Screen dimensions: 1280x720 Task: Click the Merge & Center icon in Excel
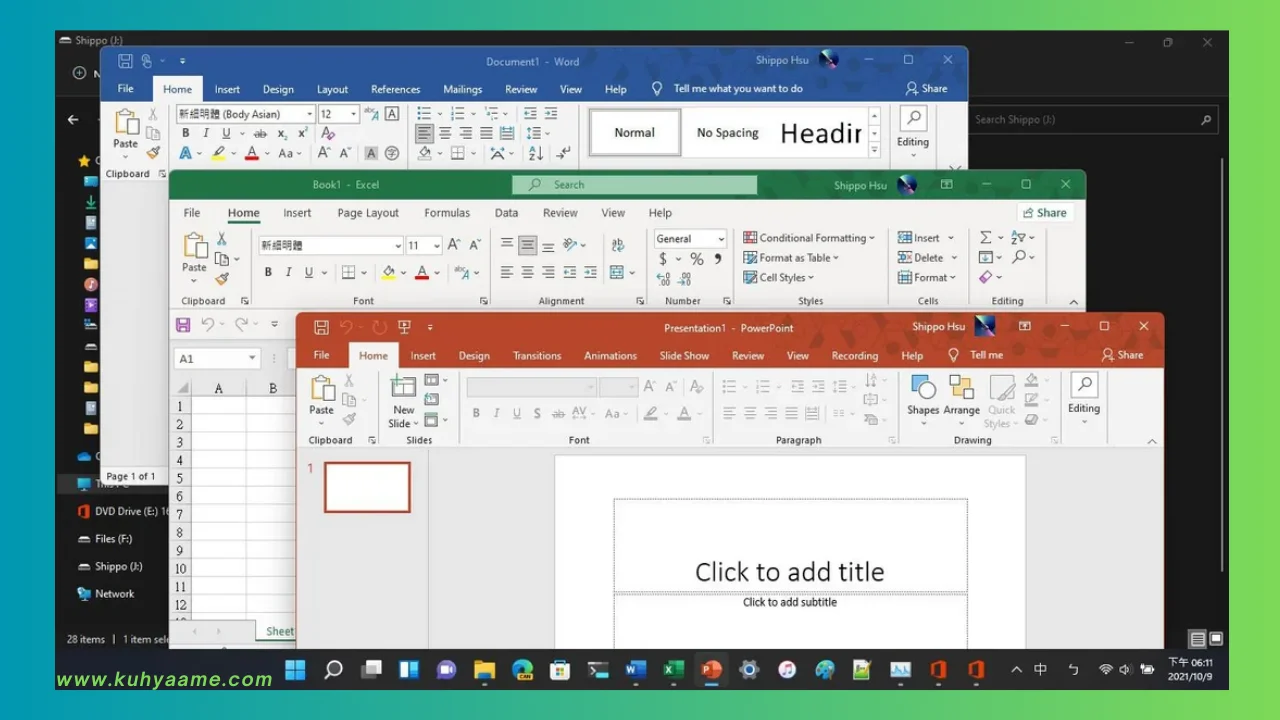click(x=617, y=272)
